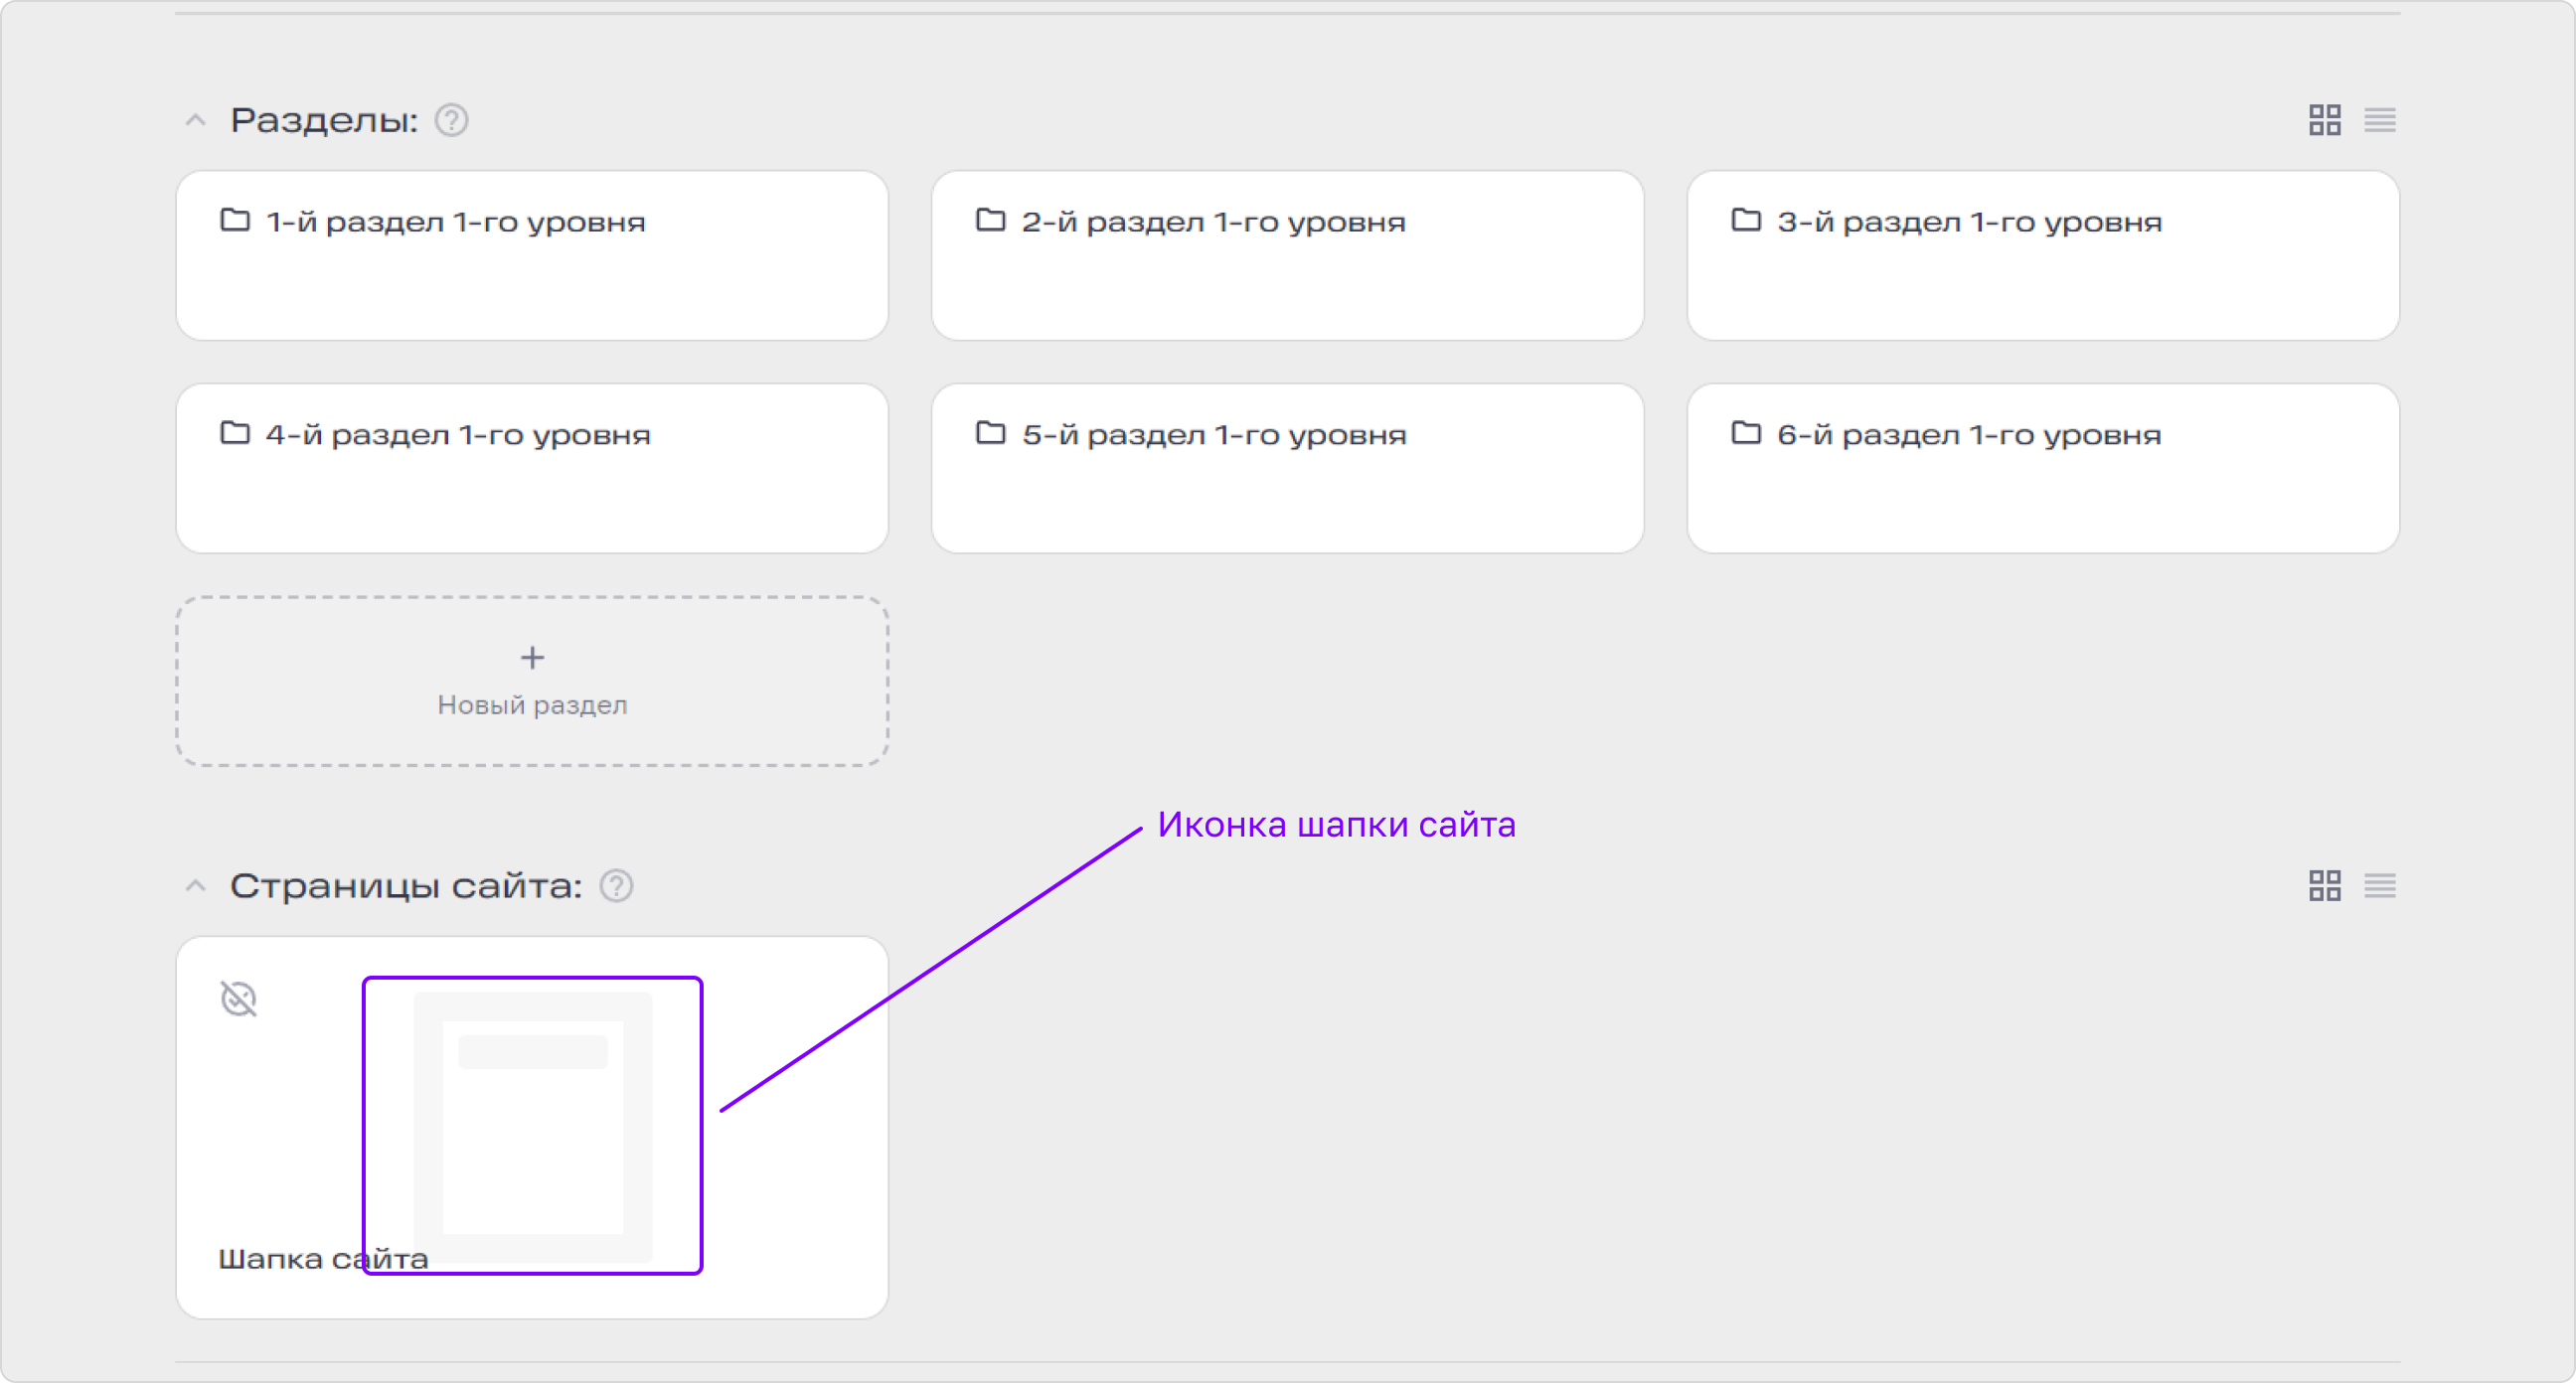Screen dimensions: 2576x1383
Task: Click folder icon of 3-й раздел
Action: [1746, 220]
